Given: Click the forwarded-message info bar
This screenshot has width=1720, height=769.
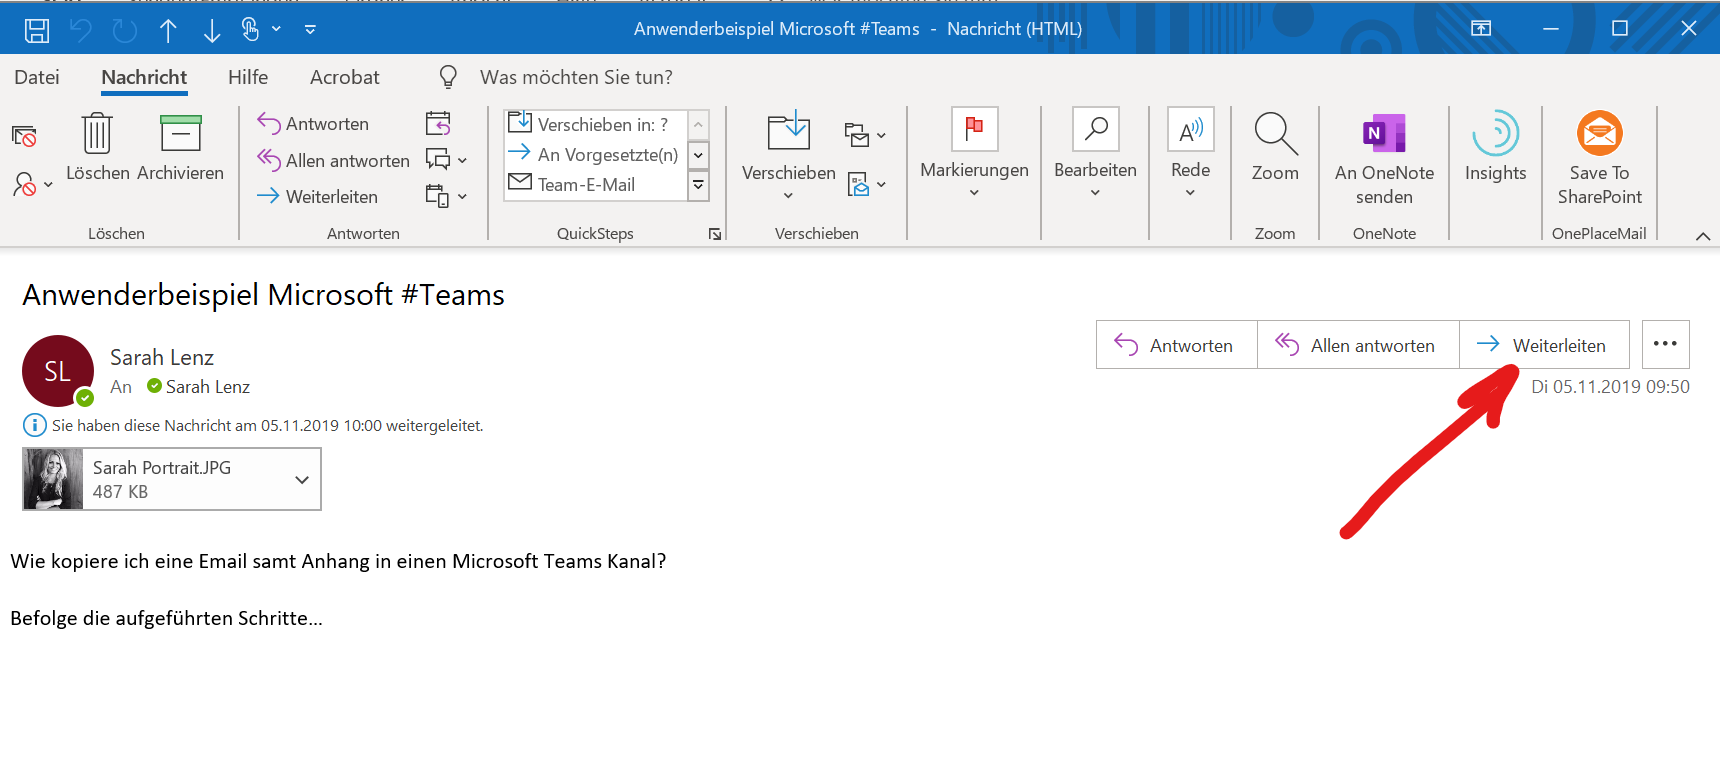Looking at the screenshot, I should coord(253,426).
